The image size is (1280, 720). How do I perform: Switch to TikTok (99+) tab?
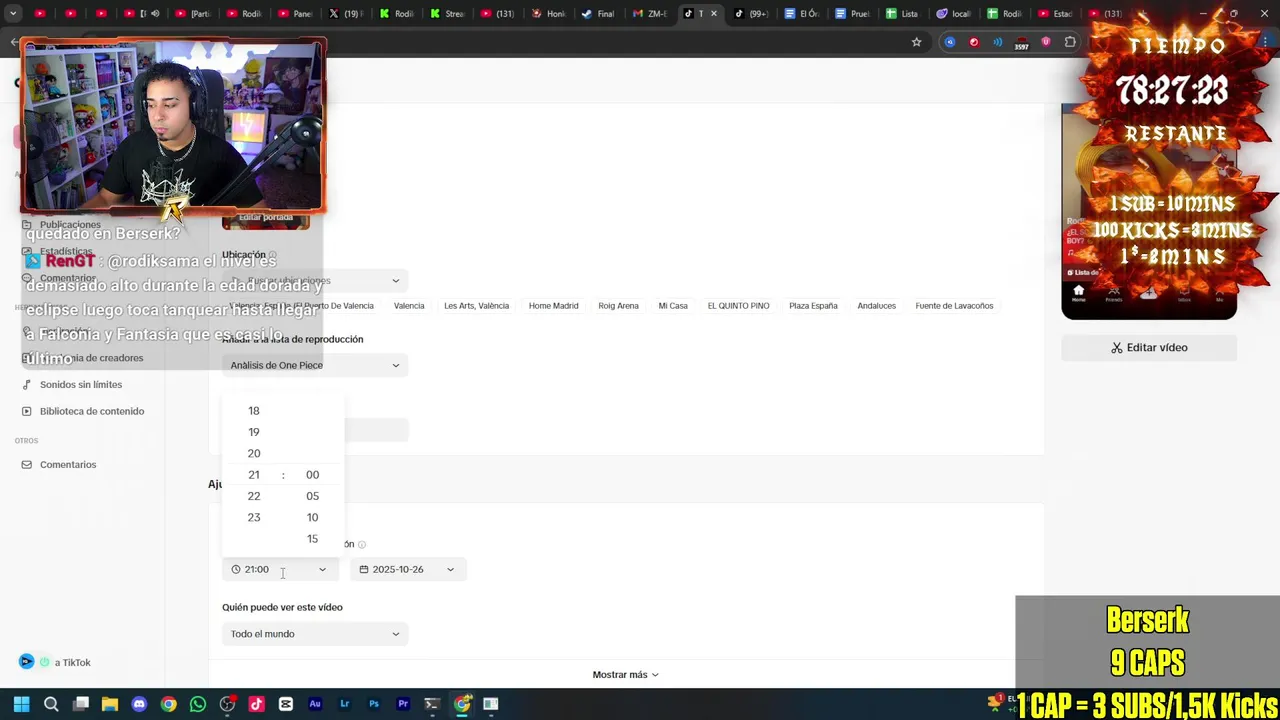tap(752, 14)
